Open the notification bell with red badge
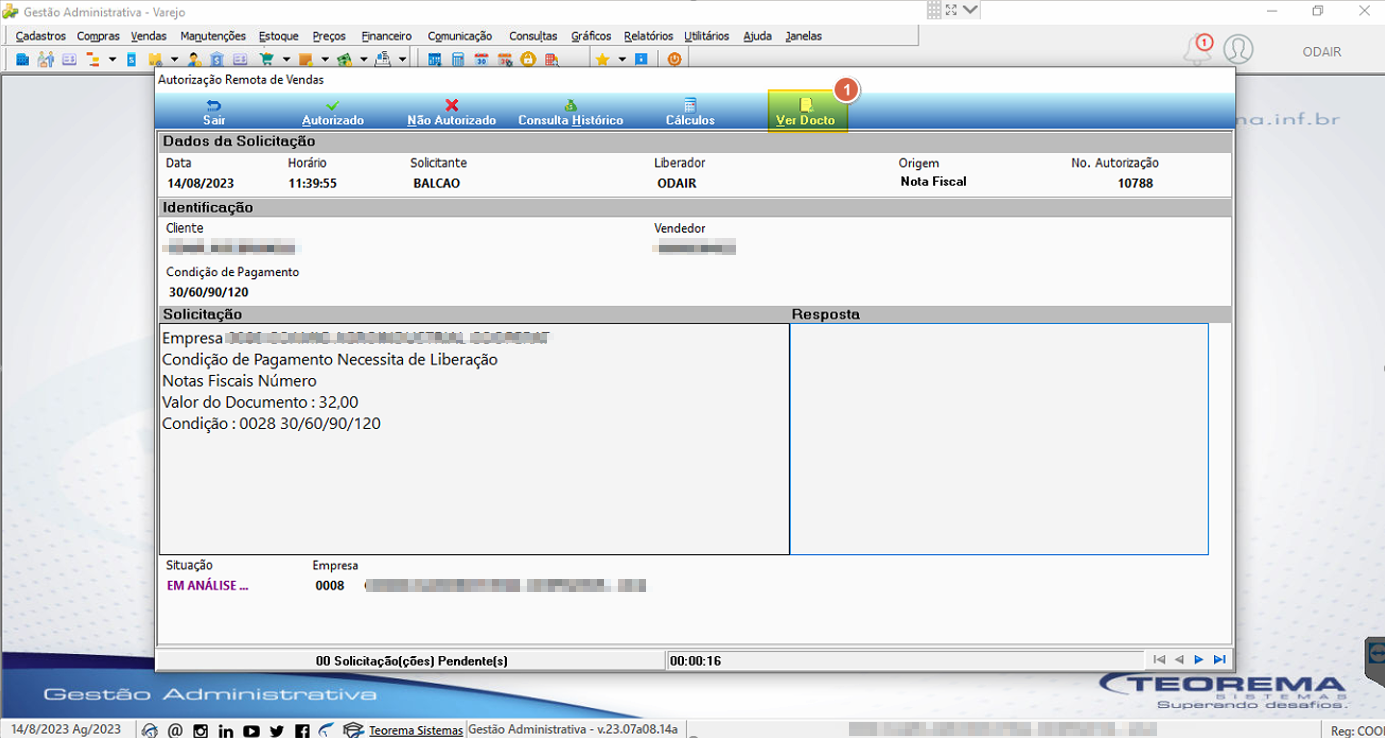1385x738 pixels. point(1197,49)
